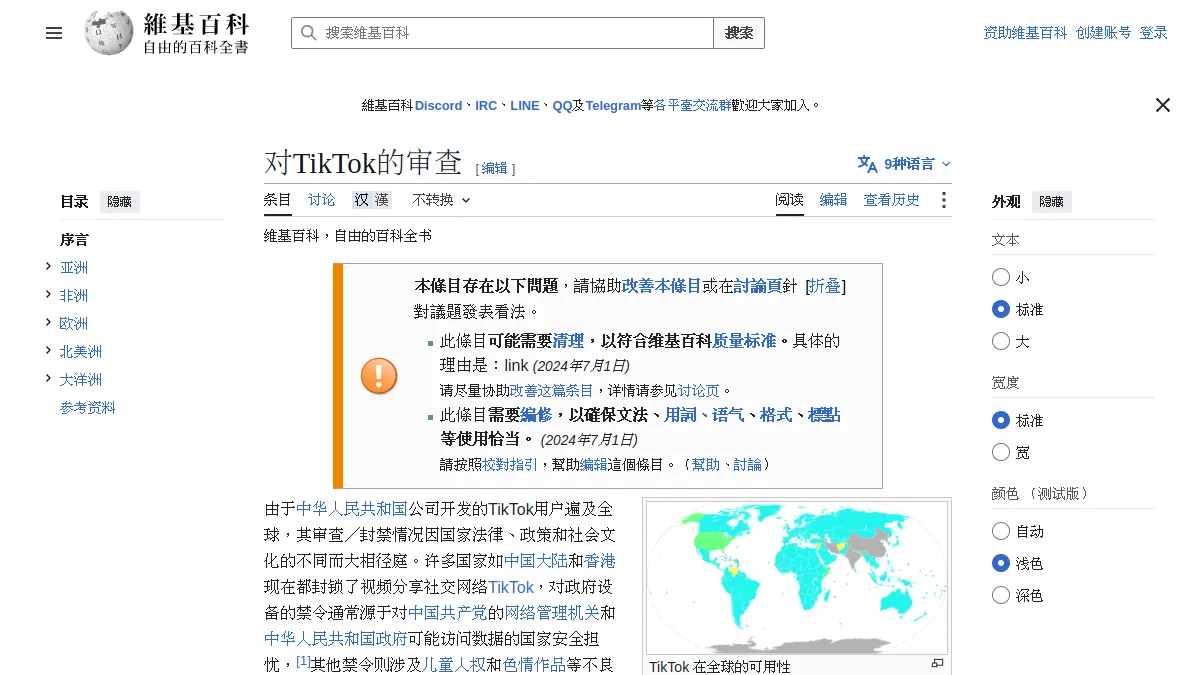Expand the 欧洲 section in contents
The image size is (1200, 675).
[x=48, y=322]
